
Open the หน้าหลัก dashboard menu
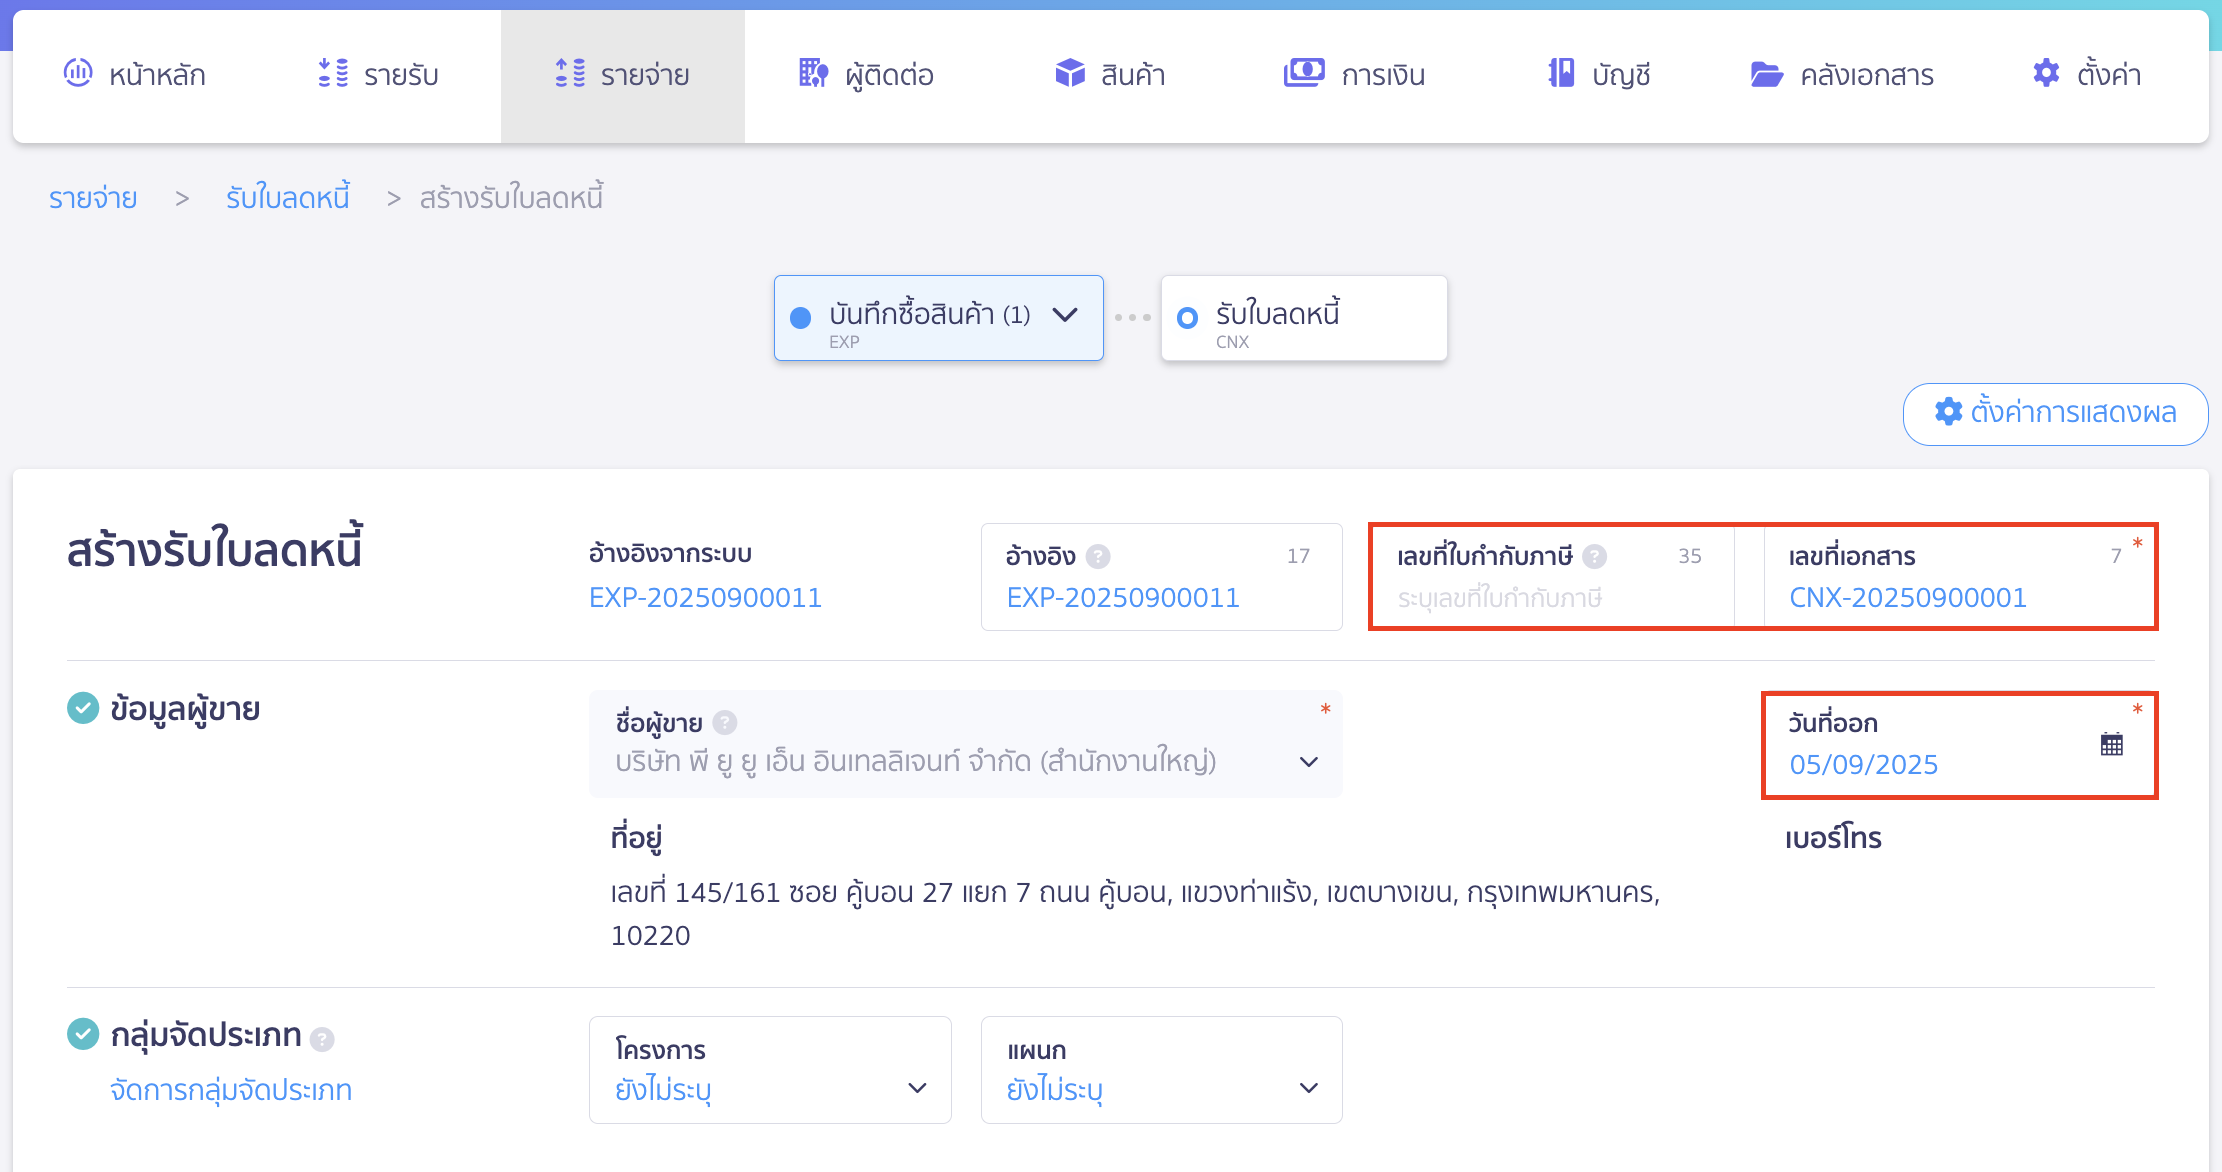(x=134, y=75)
